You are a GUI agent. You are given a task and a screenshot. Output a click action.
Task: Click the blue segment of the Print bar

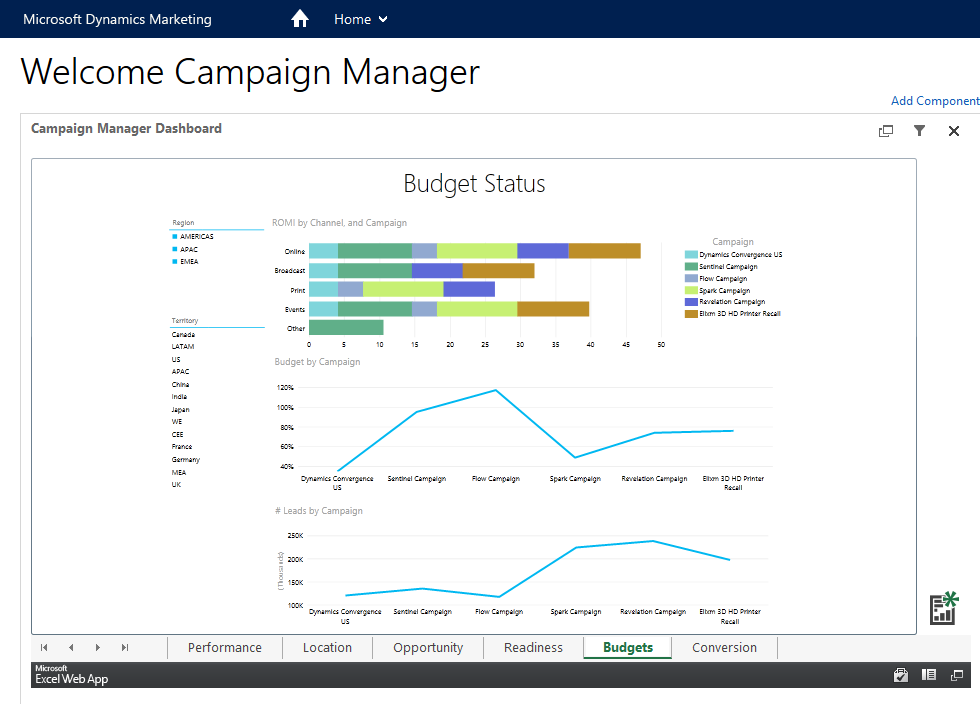[x=469, y=289]
